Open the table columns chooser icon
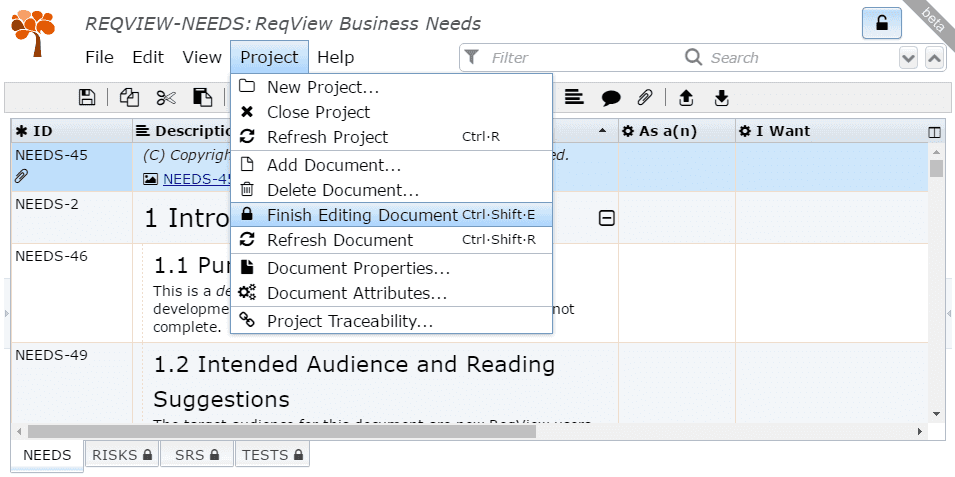Image resolution: width=955 pixels, height=477 pixels. (x=934, y=132)
